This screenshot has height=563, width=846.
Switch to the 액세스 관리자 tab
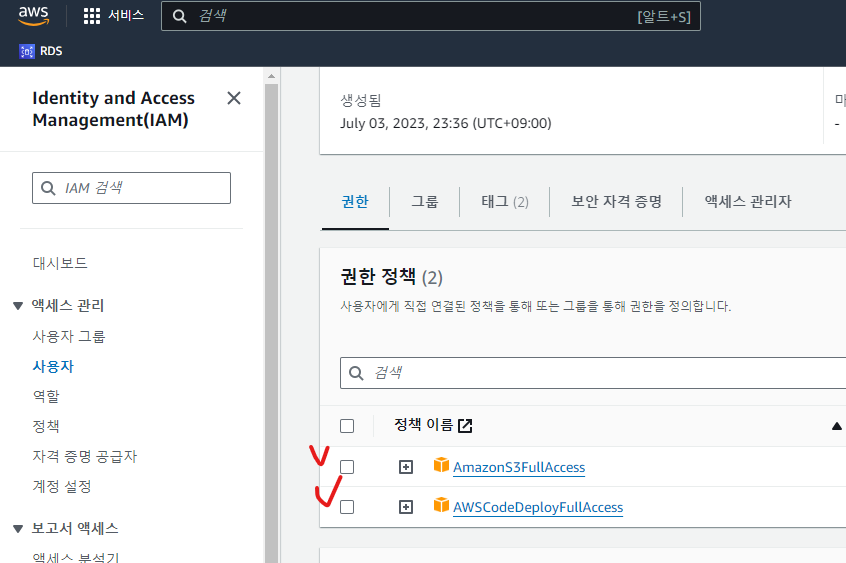click(x=748, y=202)
